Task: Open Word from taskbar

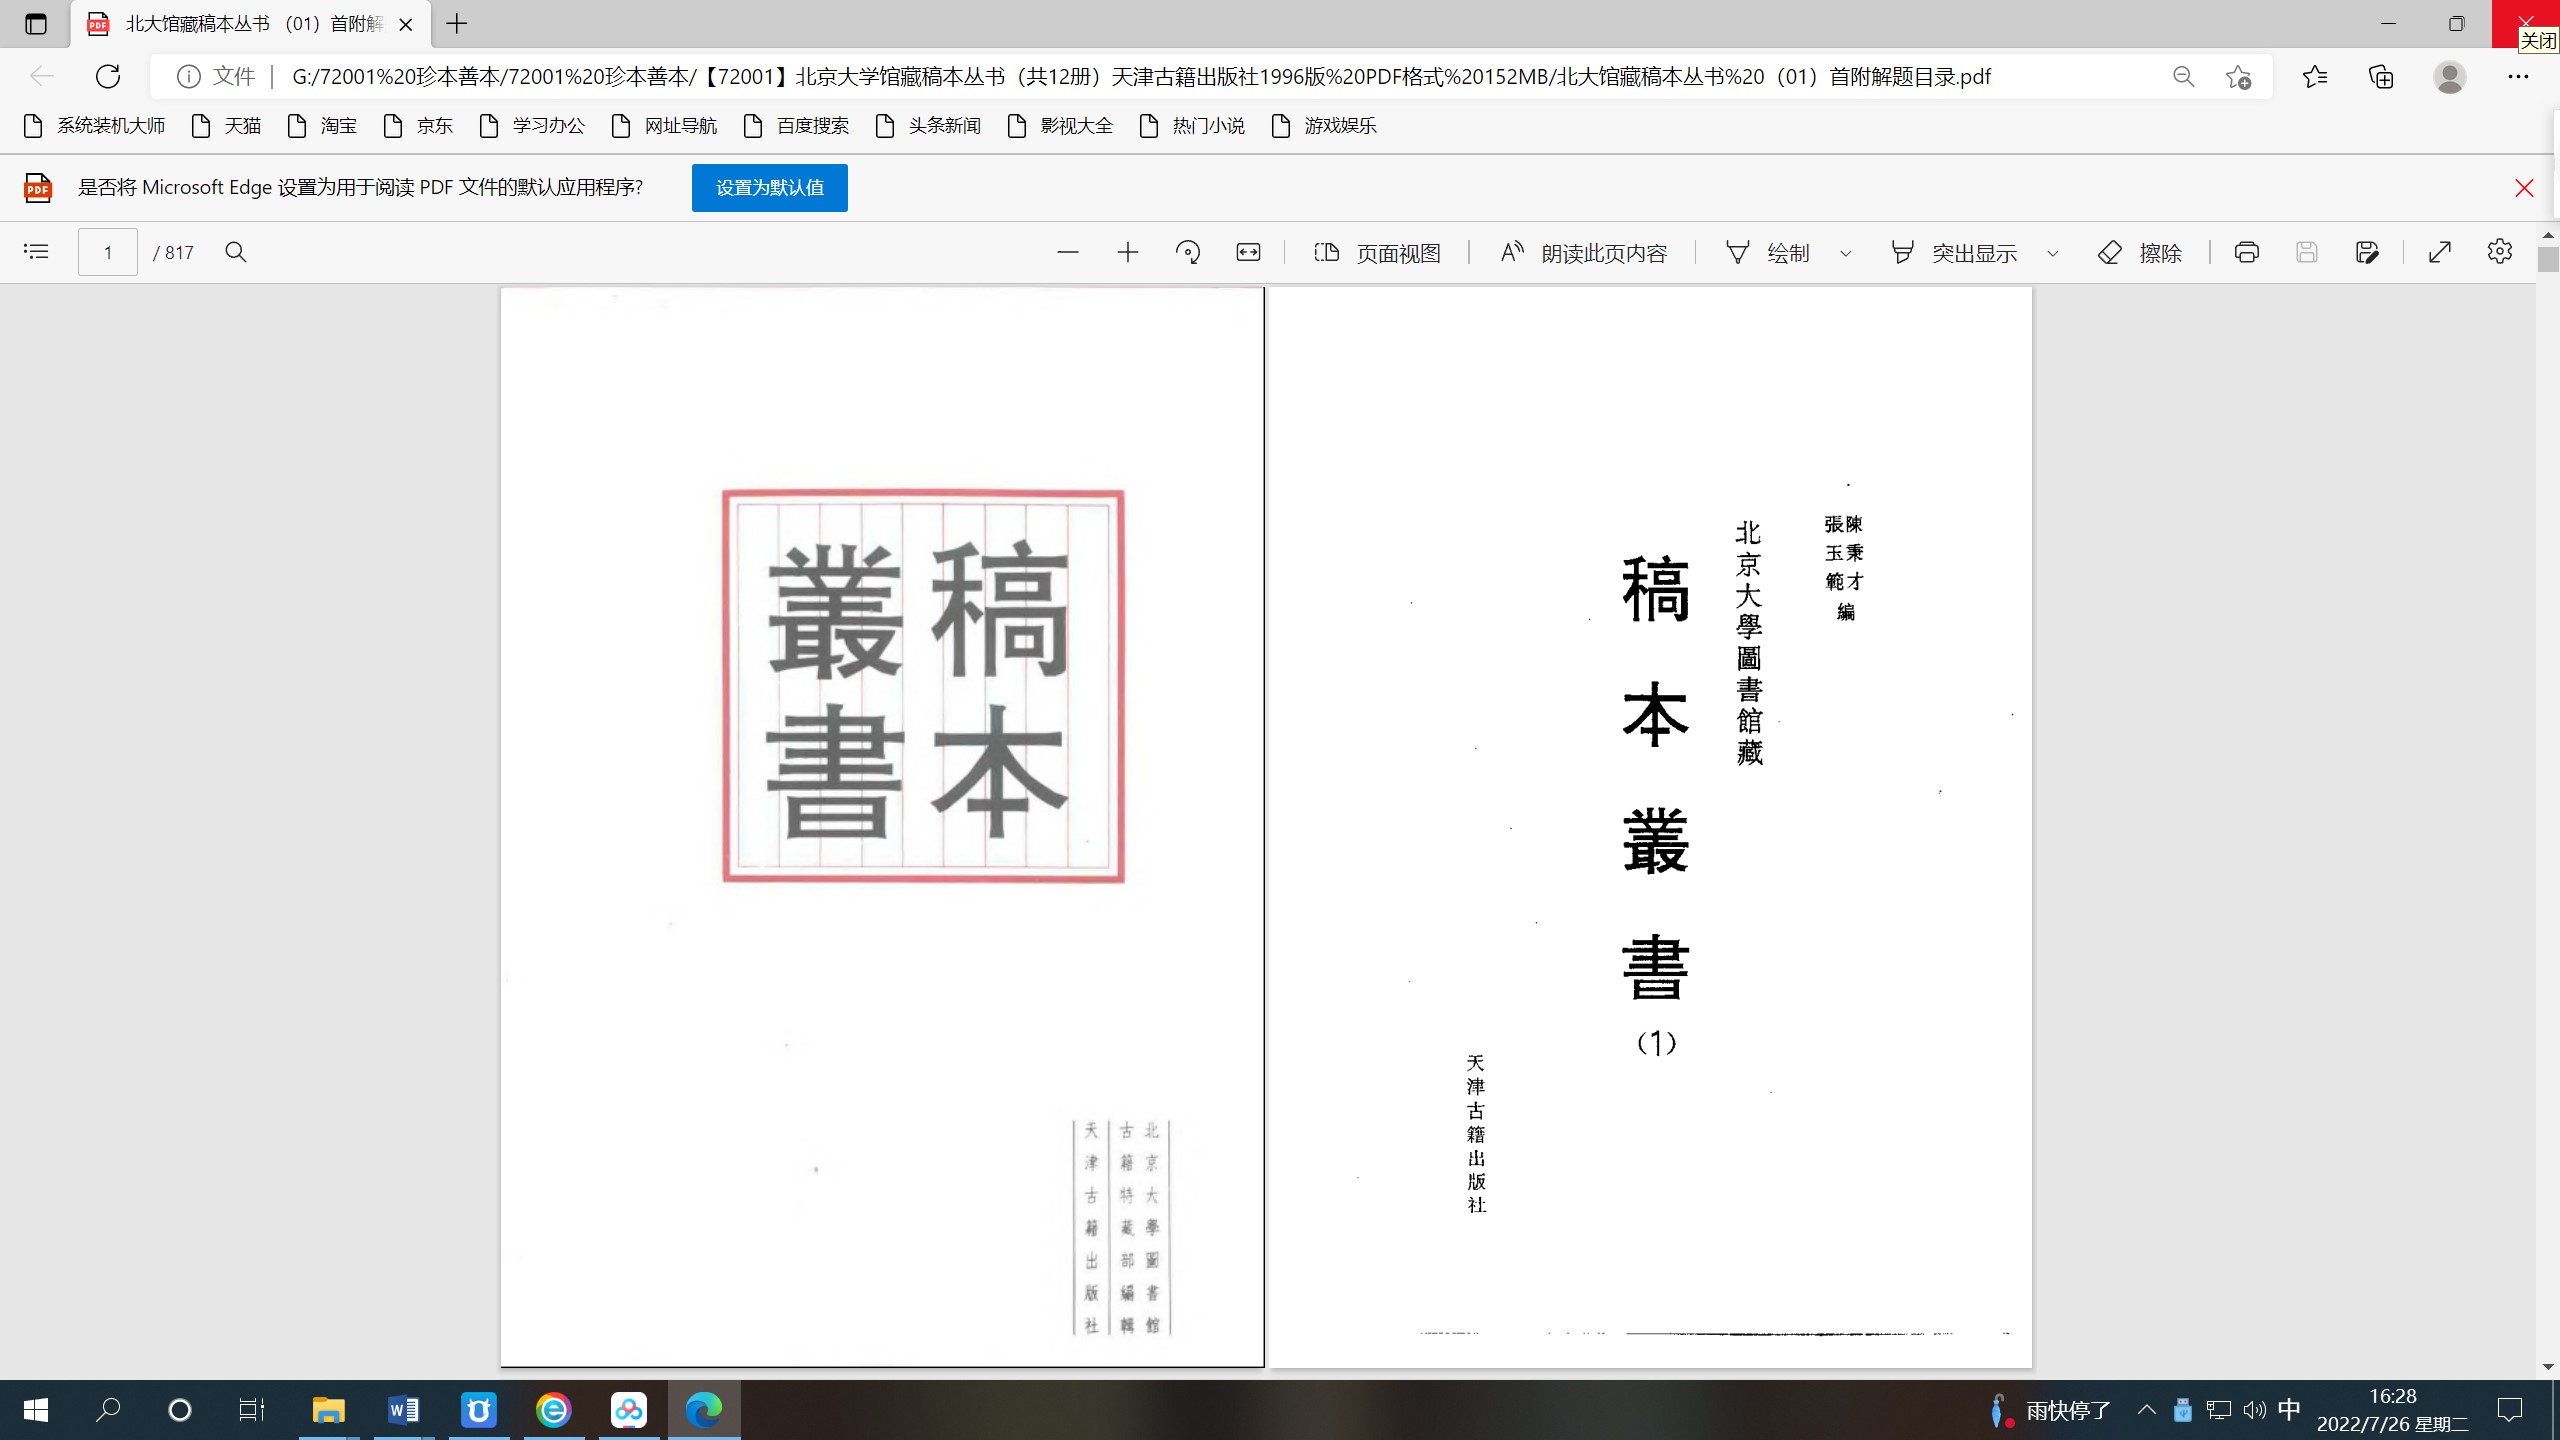Action: (404, 1410)
